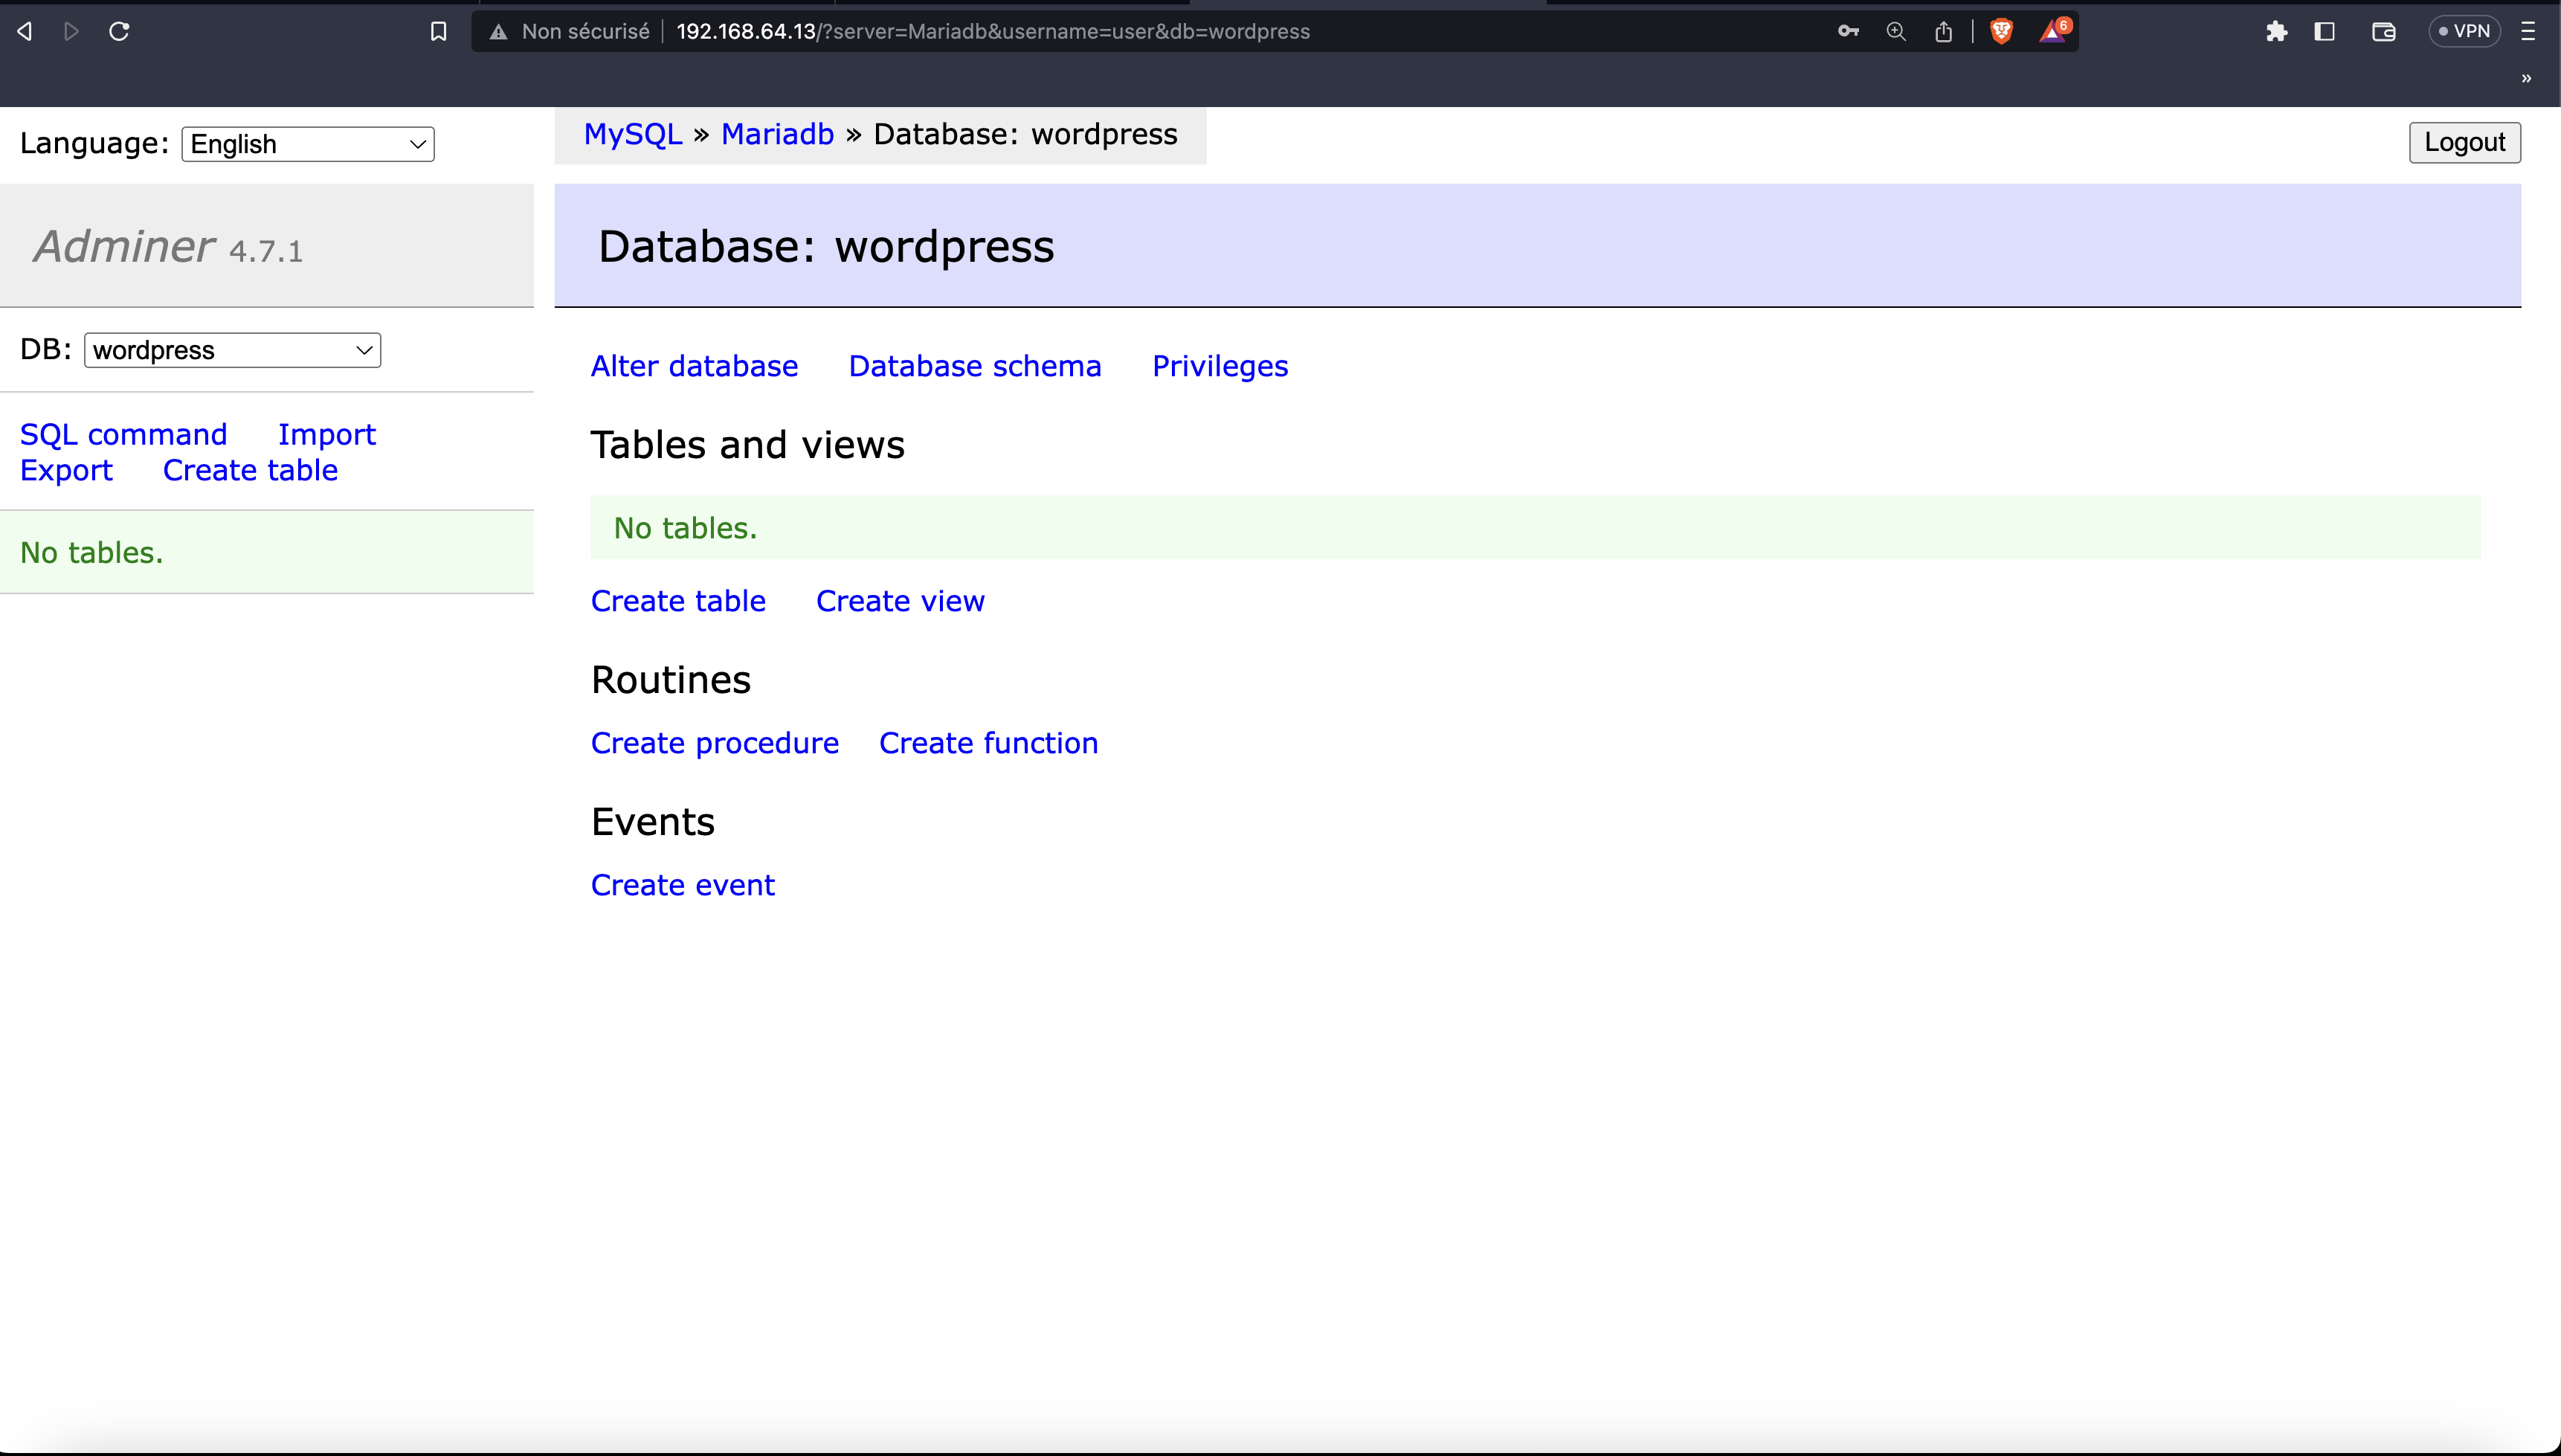Open the extensions puzzle icon
This screenshot has height=1456, width=2561.
pyautogui.click(x=2277, y=31)
